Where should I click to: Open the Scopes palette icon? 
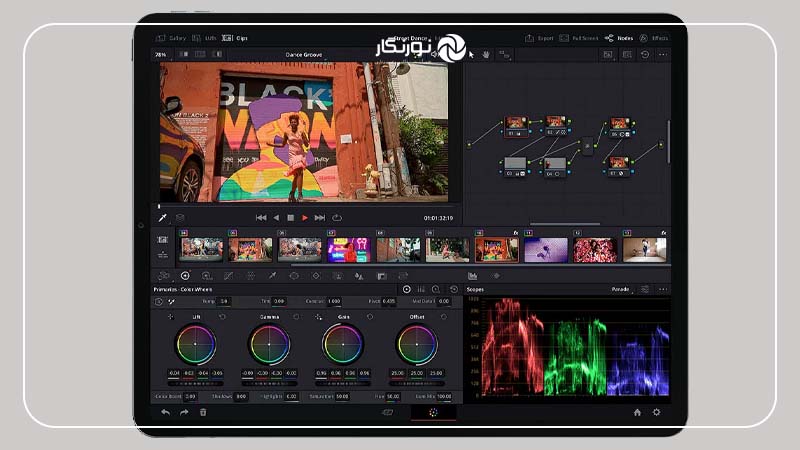pyautogui.click(x=472, y=276)
